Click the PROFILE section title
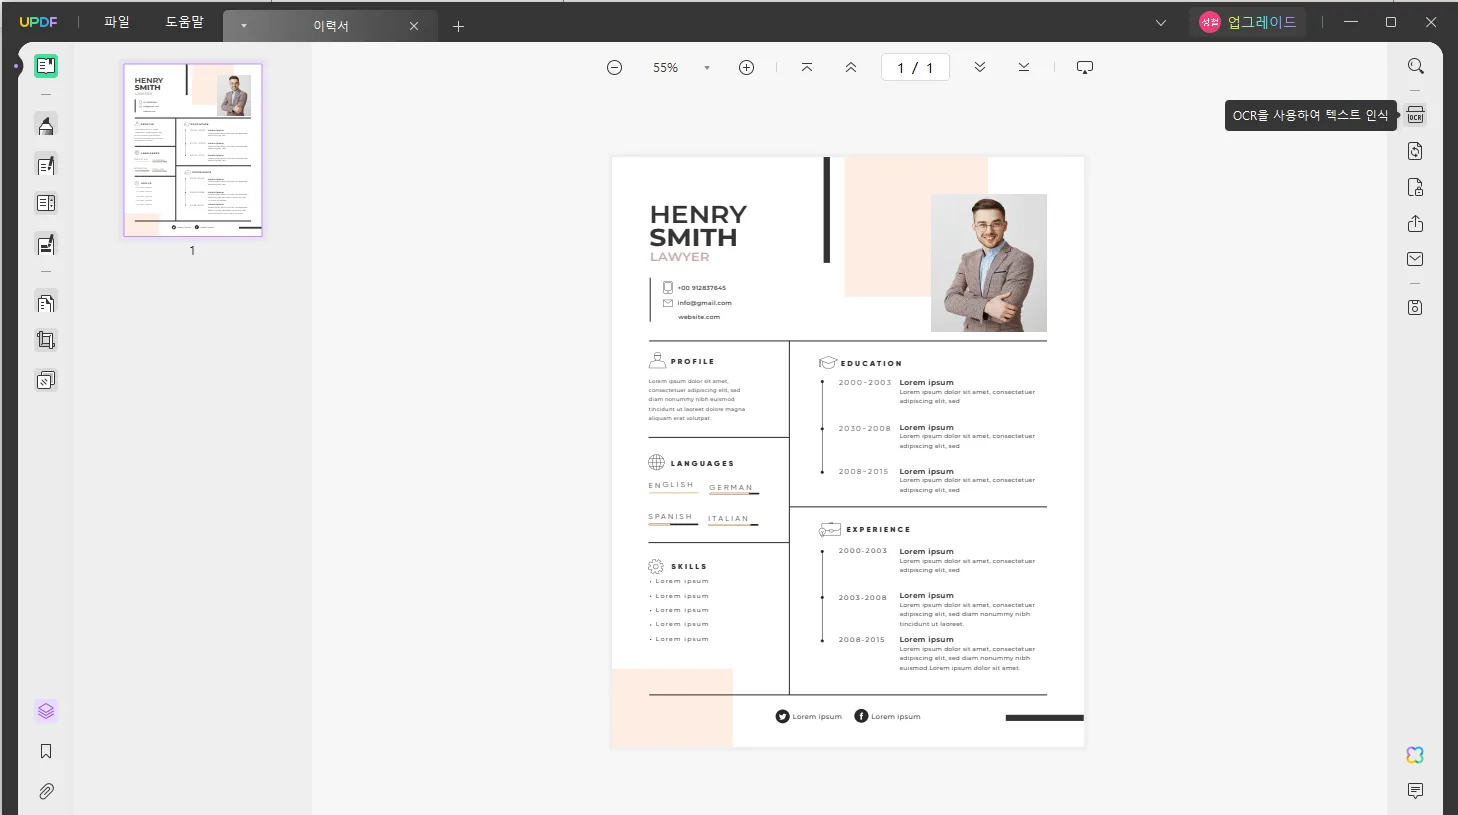Viewport: 1458px width, 815px height. [693, 361]
